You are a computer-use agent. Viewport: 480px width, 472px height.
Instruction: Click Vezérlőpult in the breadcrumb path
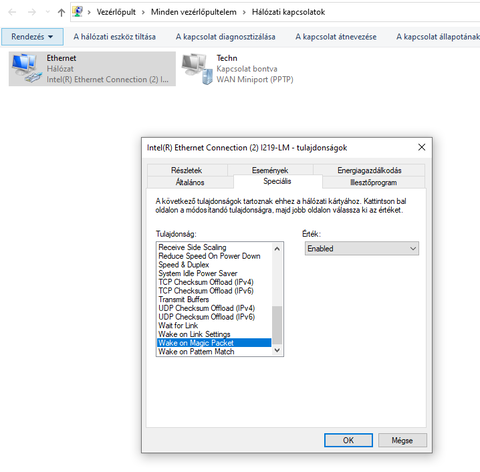click(x=116, y=12)
